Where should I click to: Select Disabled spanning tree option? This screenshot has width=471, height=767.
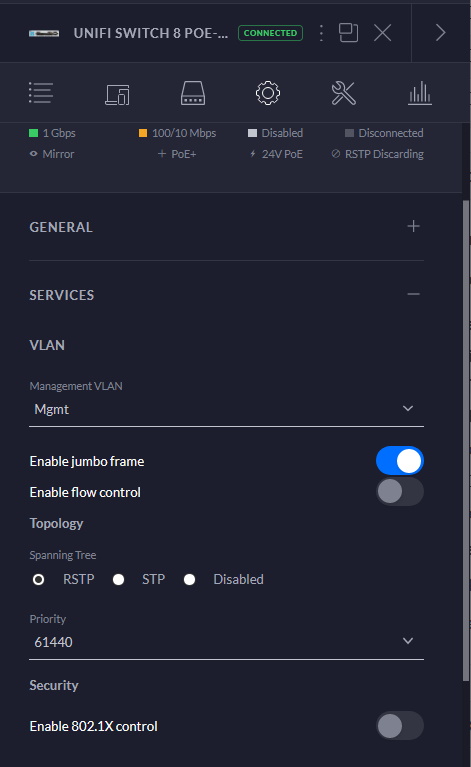pos(189,580)
